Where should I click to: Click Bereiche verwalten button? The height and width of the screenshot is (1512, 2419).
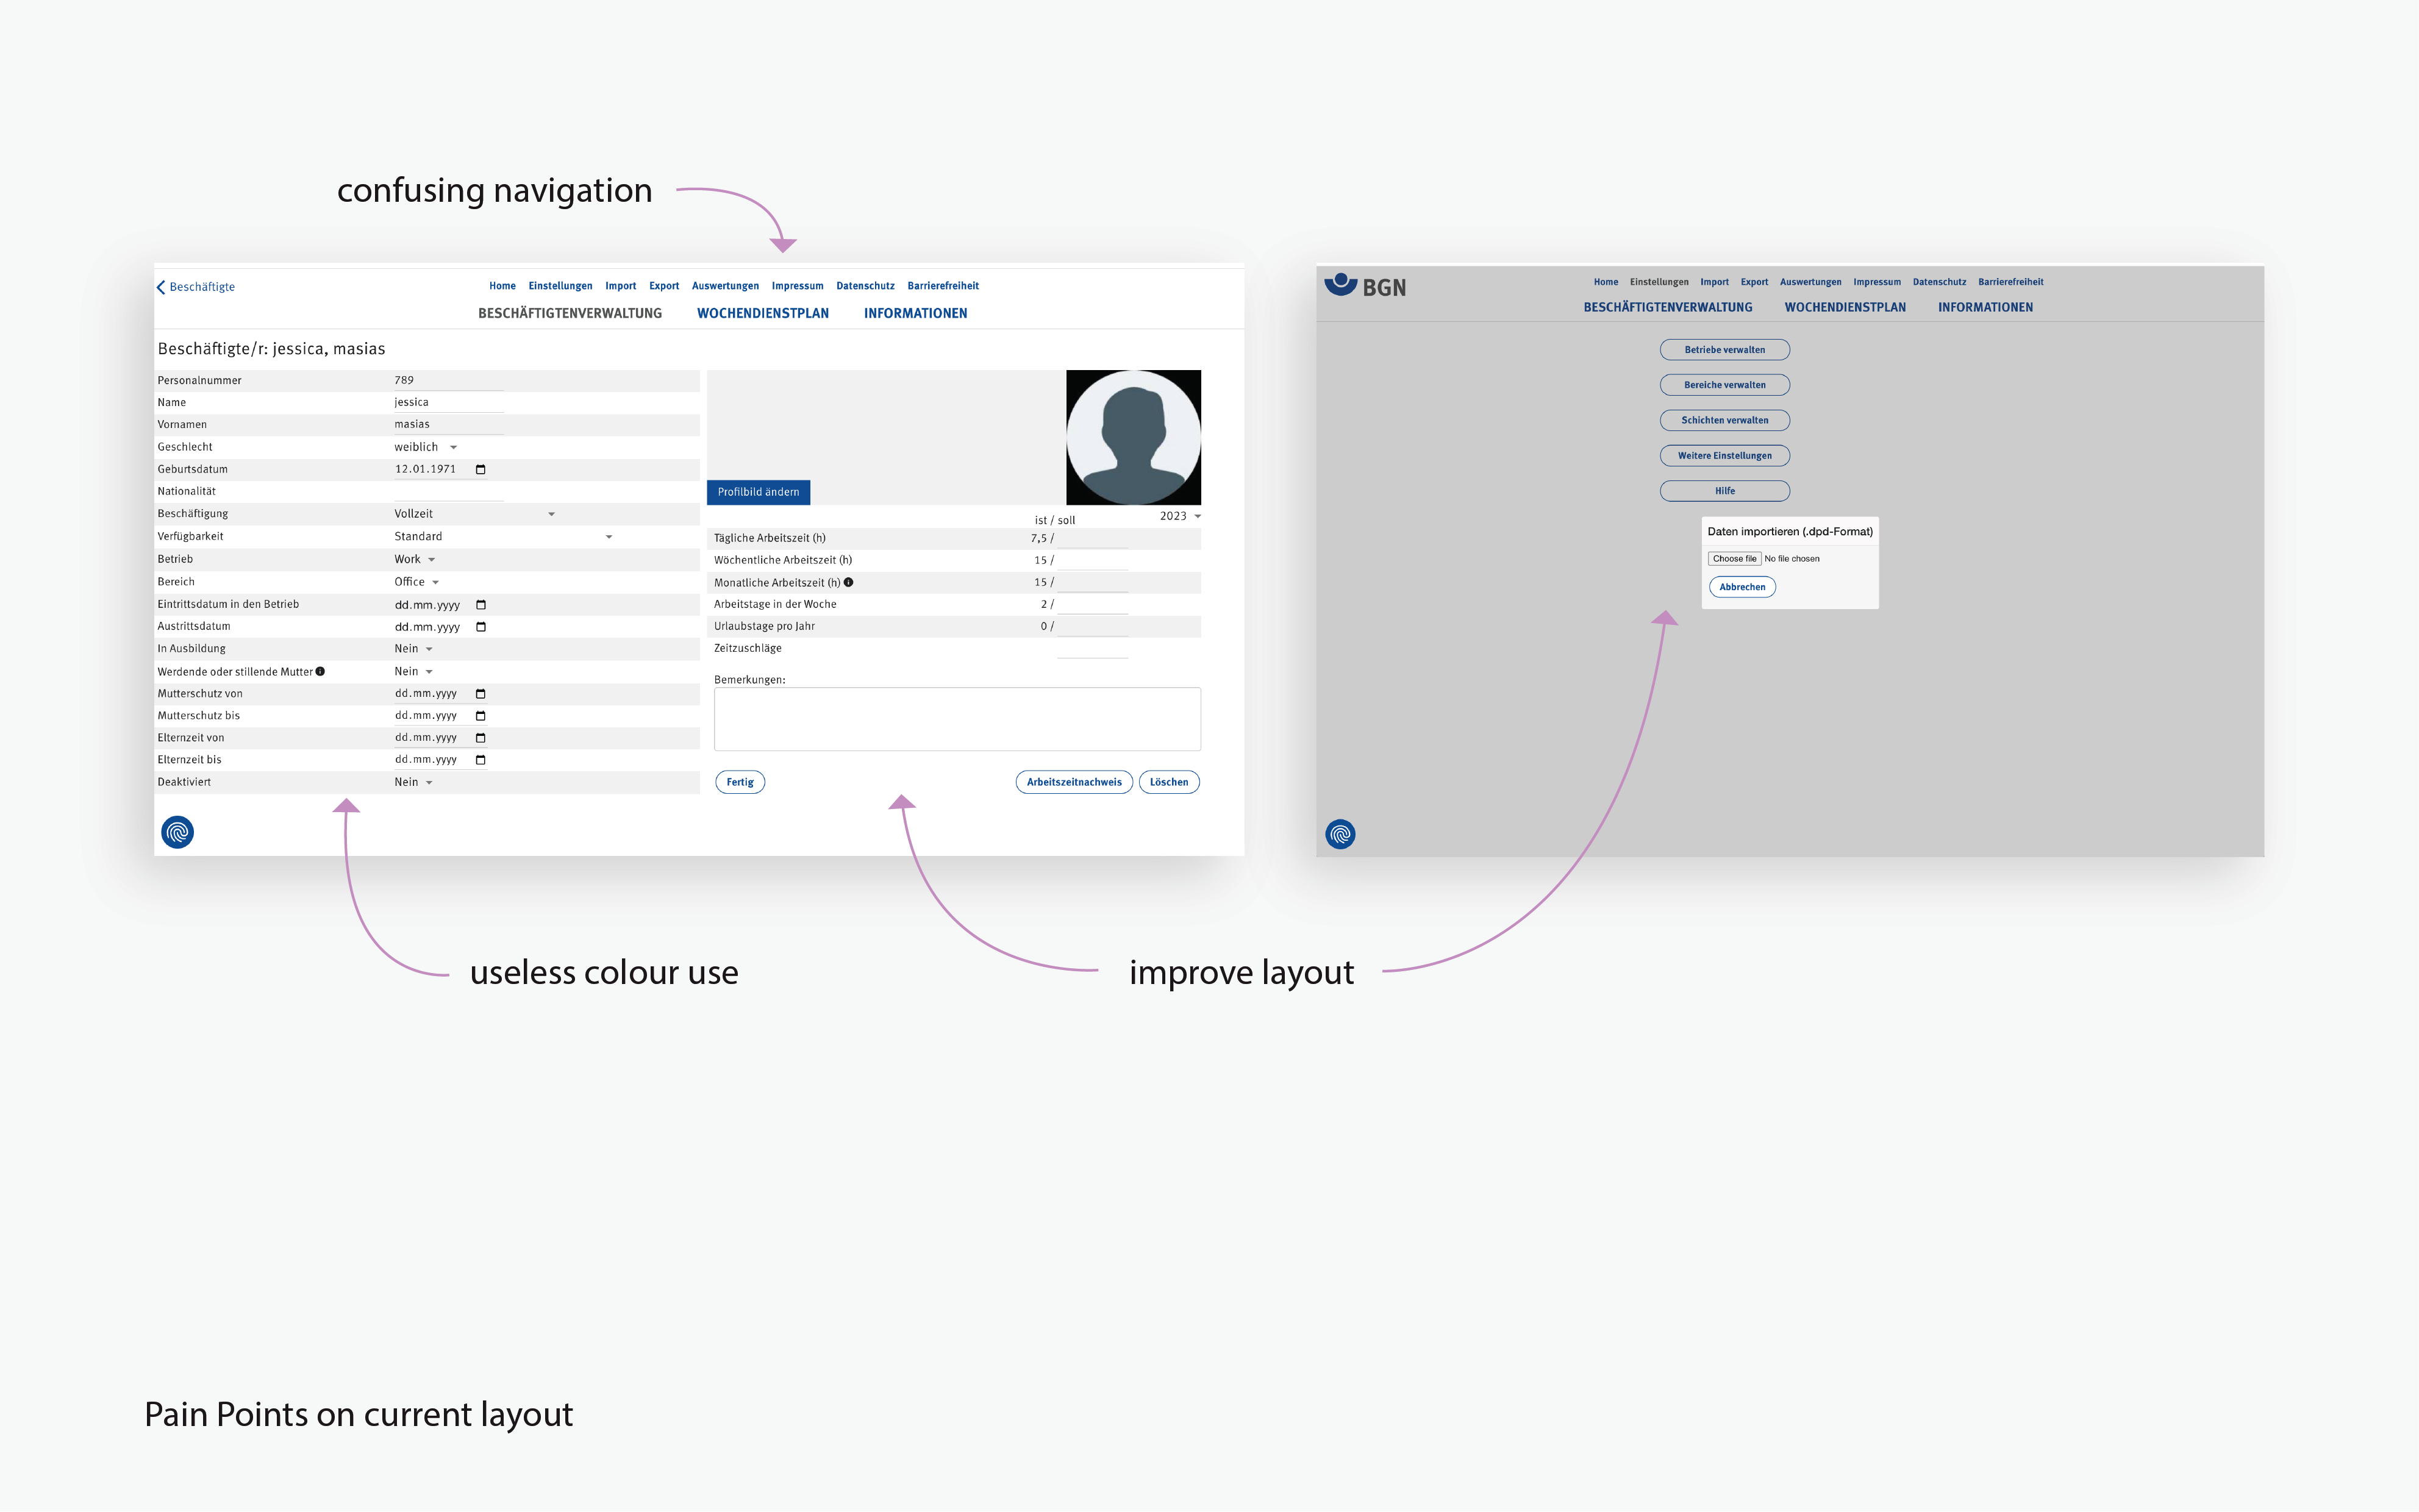(1724, 385)
